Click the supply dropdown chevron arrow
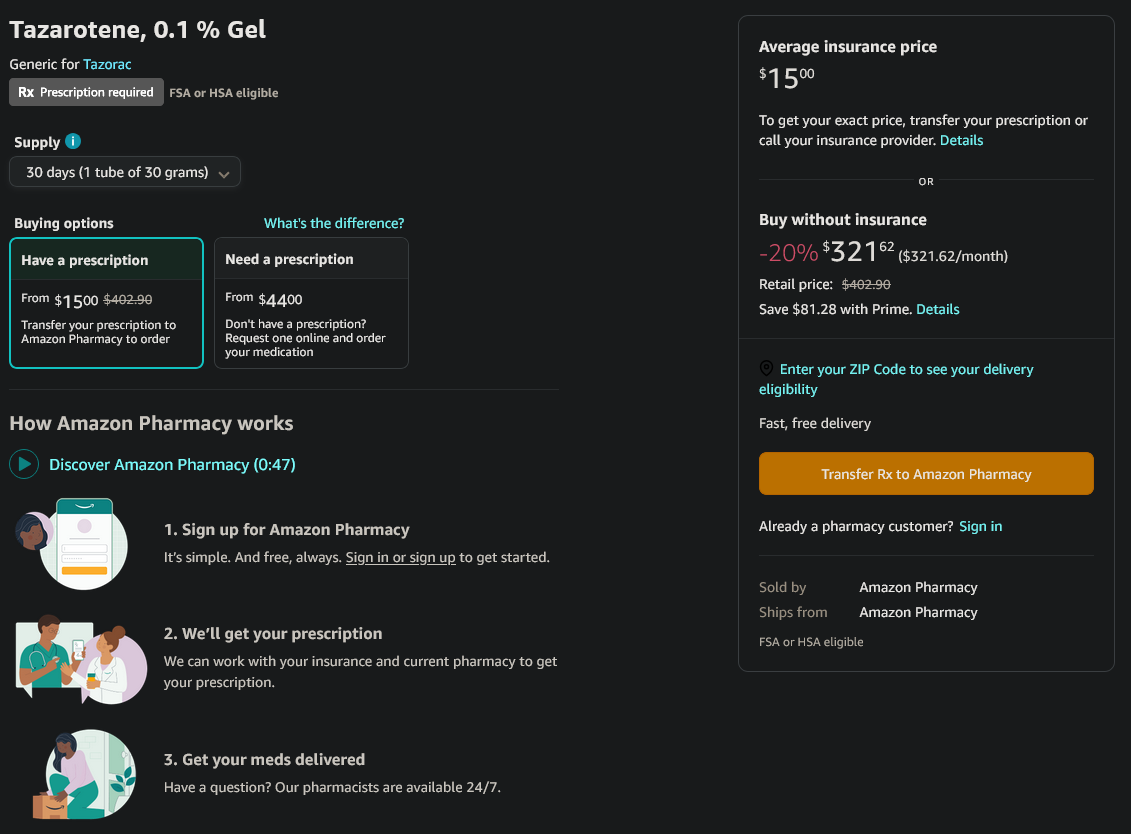The image size is (1131, 834). click(224, 174)
